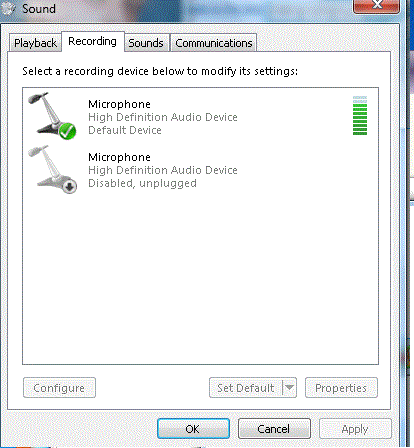The width and height of the screenshot is (414, 448).
Task: Select the disabled unplugged Microphone icon
Action: click(x=52, y=169)
